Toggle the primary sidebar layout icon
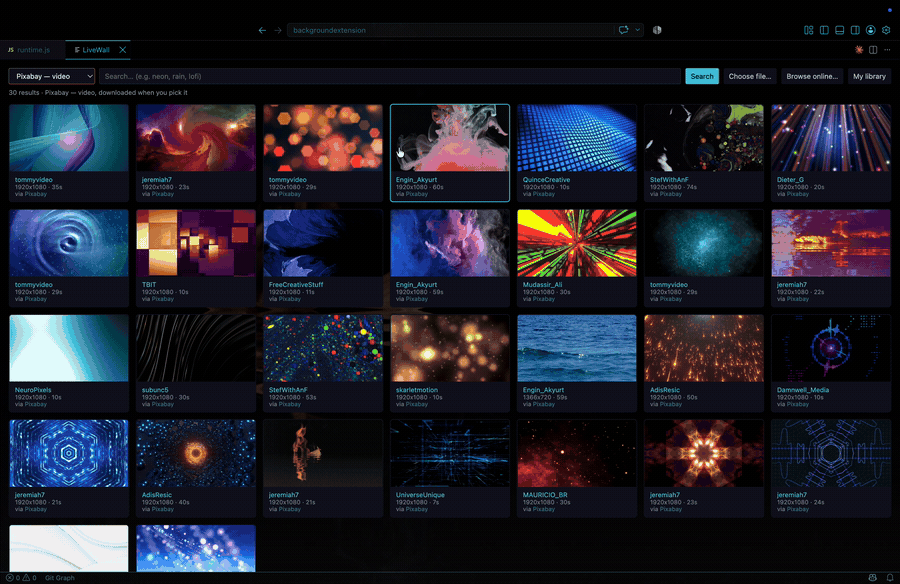900x584 pixels. 824,30
